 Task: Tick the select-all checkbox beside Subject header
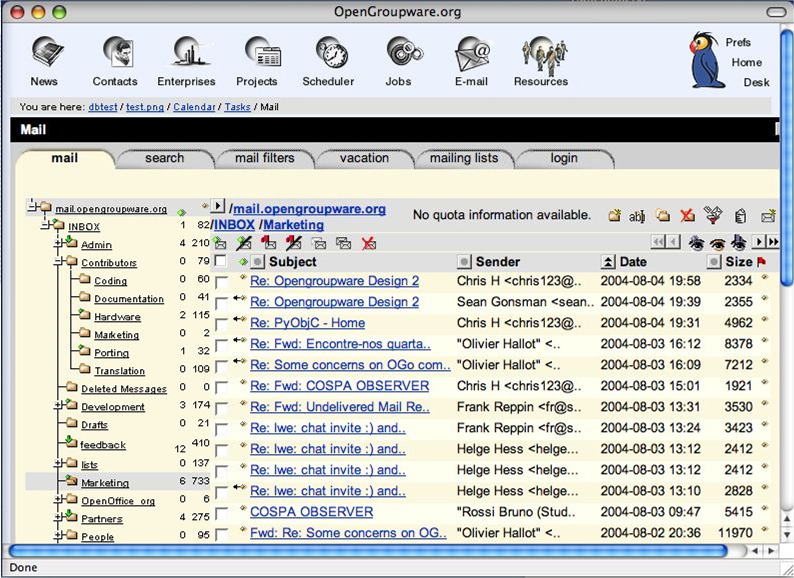(221, 261)
